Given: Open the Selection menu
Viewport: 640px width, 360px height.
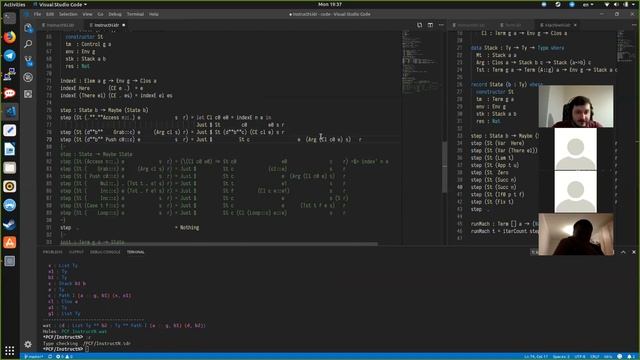Looking at the screenshot, I should pyautogui.click(x=68, y=14).
